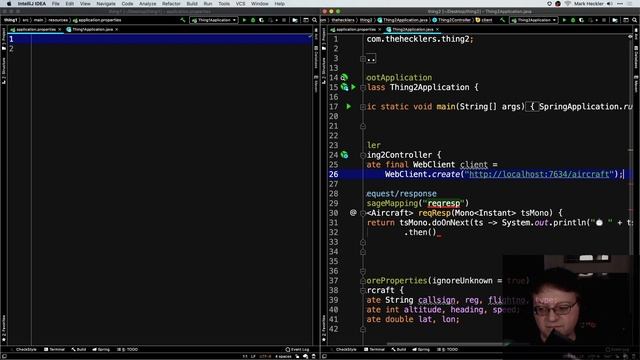The width and height of the screenshot is (640, 360).
Task: Open the File menu
Action: coord(56,4)
